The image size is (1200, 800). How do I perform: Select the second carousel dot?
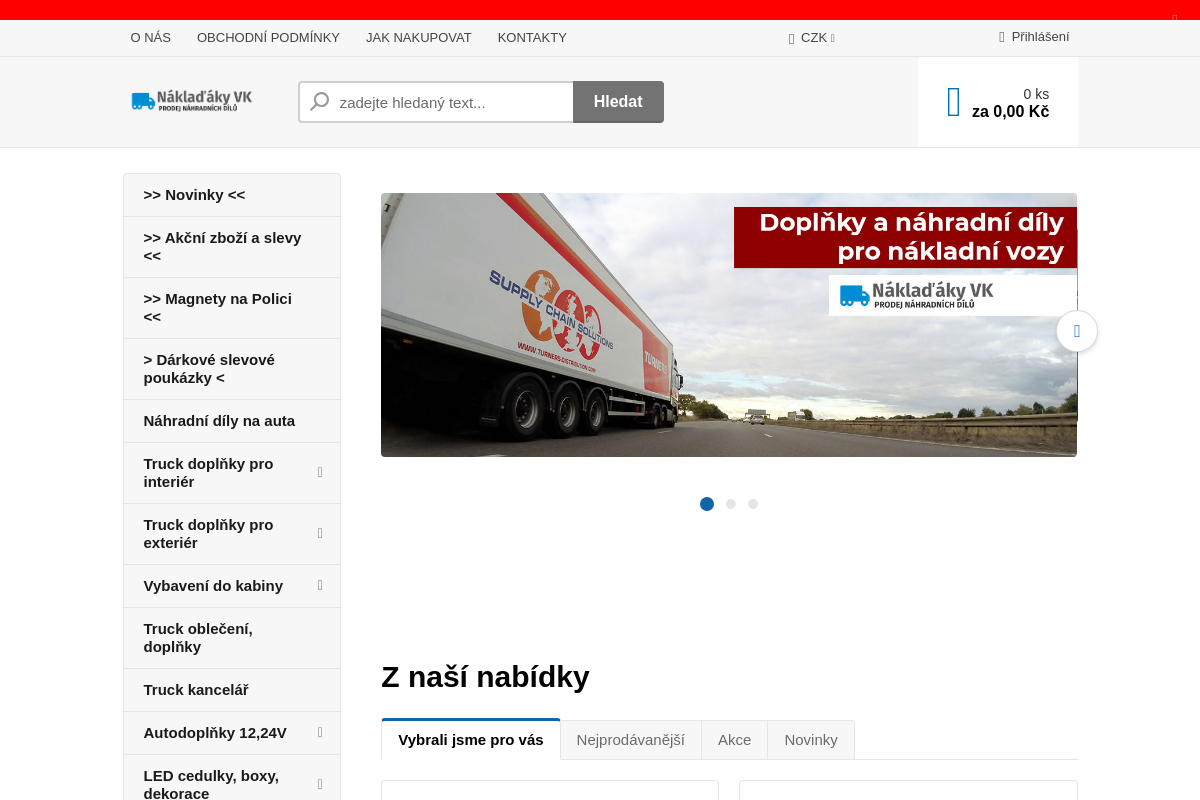tap(730, 504)
